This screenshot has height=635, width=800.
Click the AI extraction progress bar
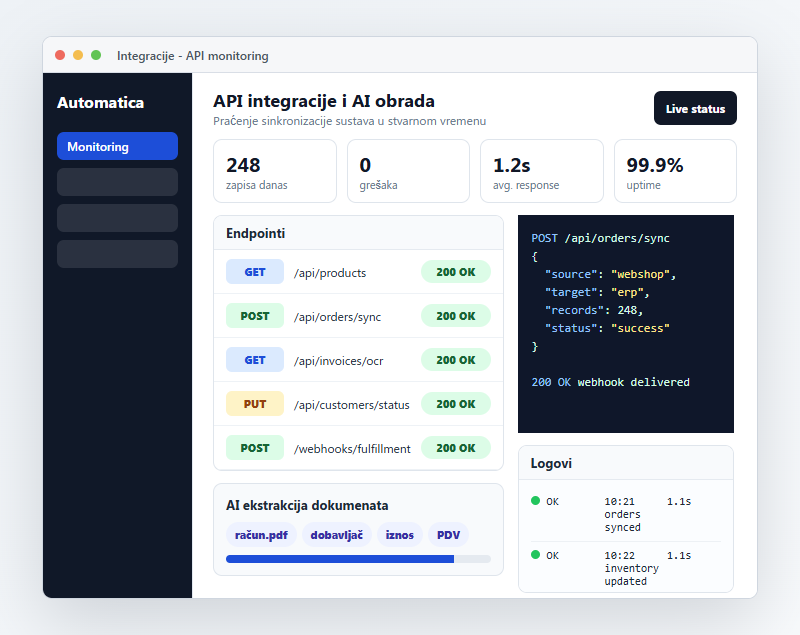tap(358, 559)
